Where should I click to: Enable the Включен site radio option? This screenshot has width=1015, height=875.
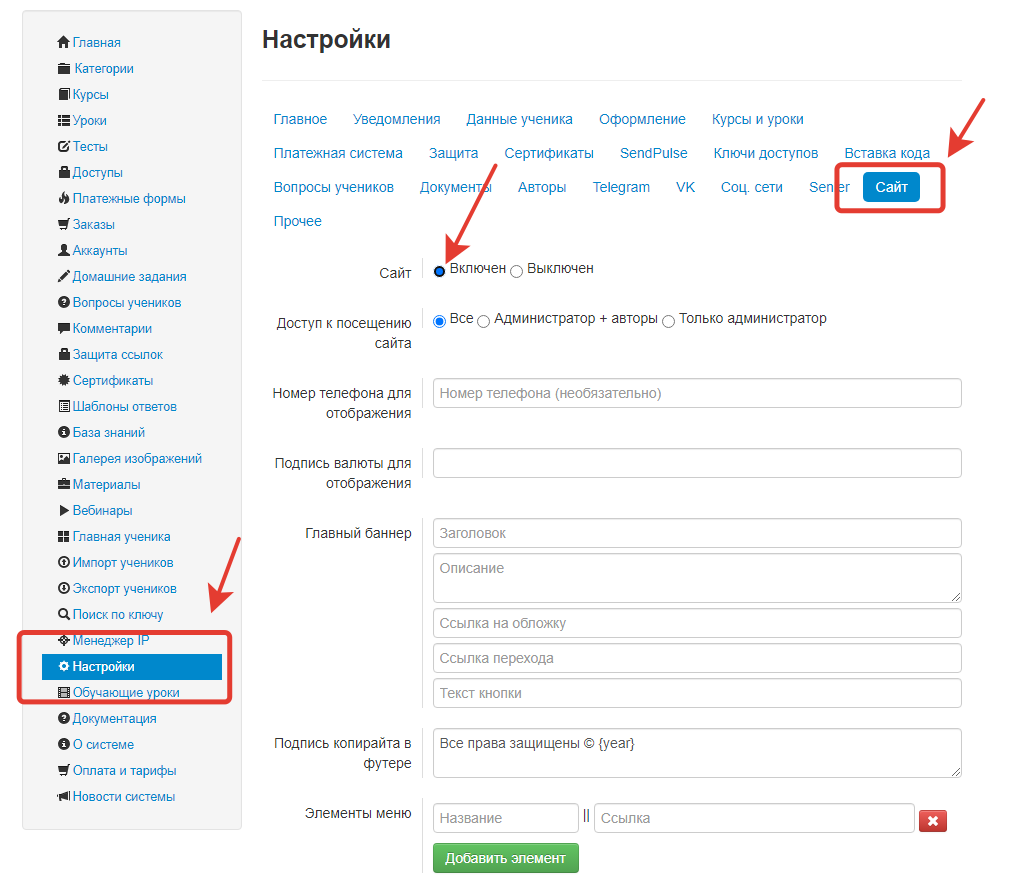click(x=439, y=271)
